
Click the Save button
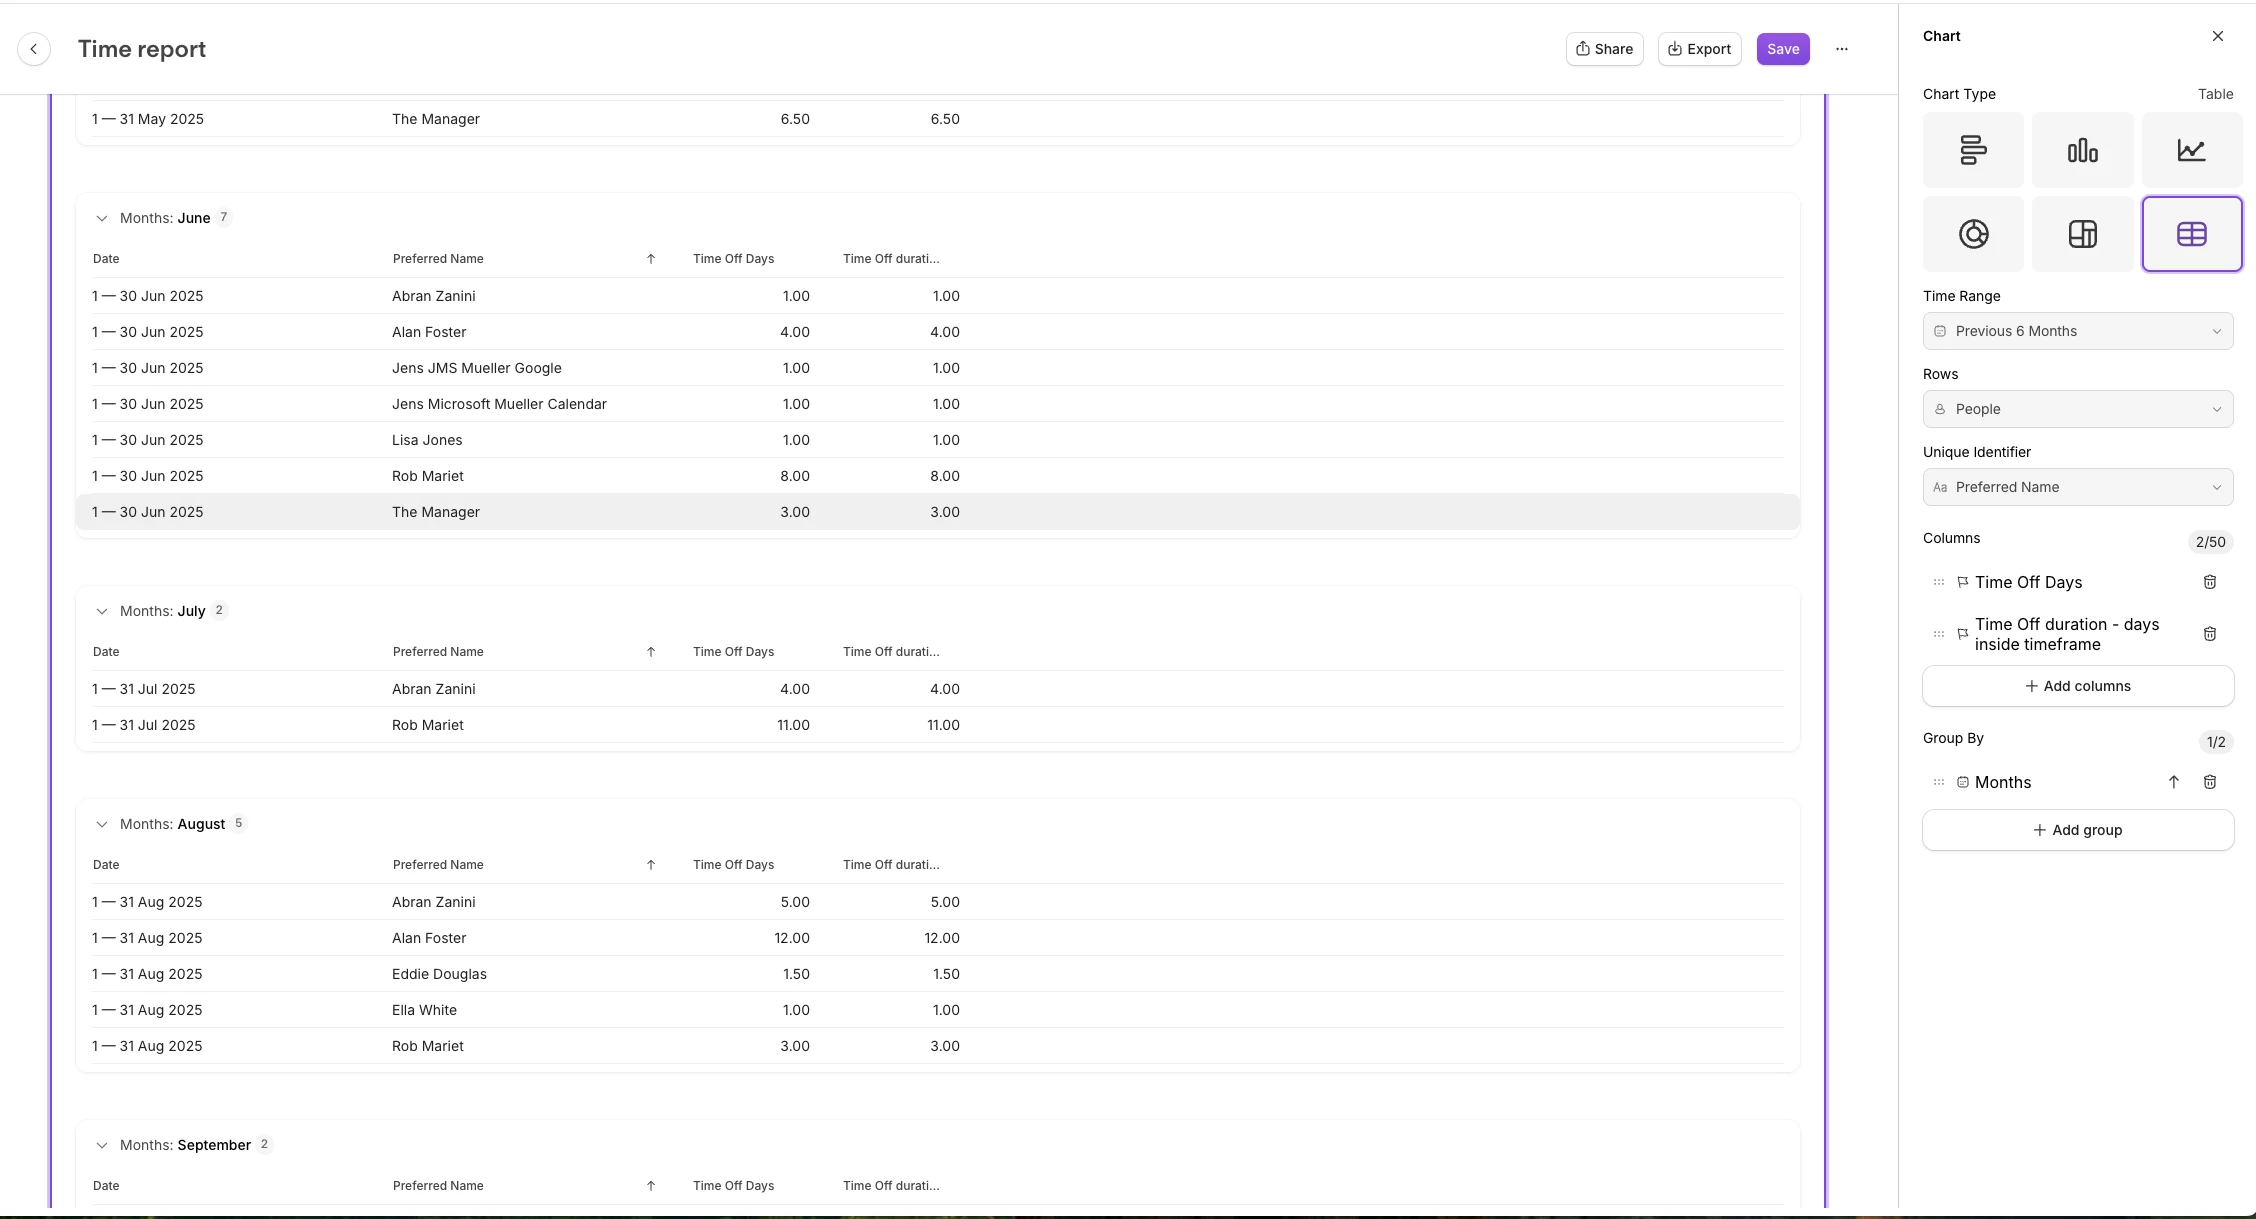[x=1782, y=49]
